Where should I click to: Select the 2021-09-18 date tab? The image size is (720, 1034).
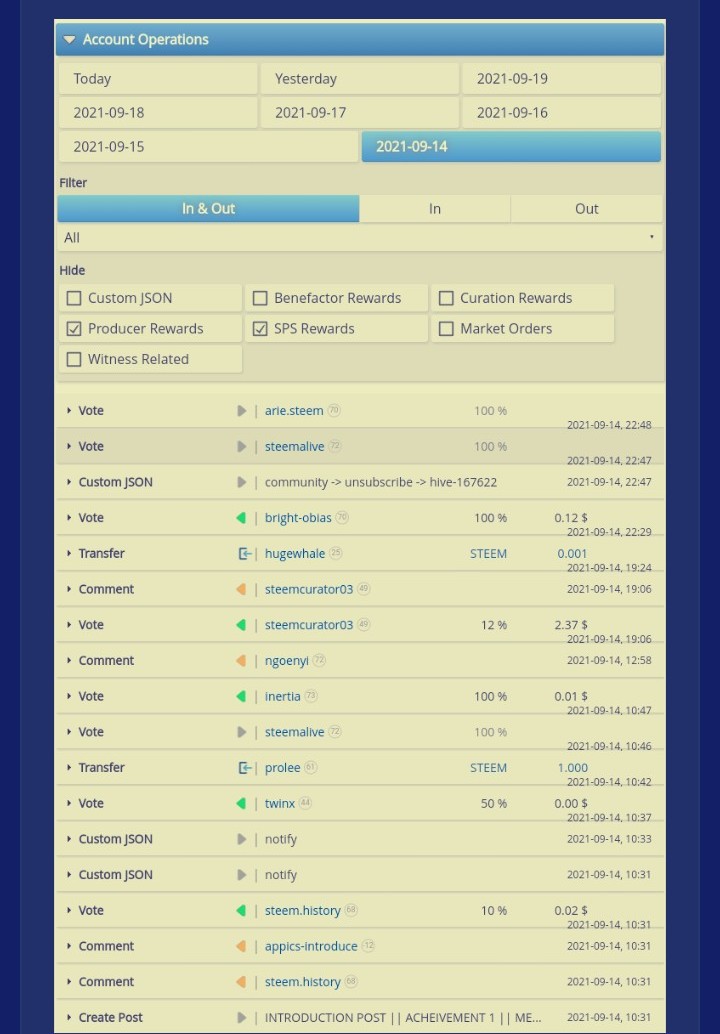158,113
